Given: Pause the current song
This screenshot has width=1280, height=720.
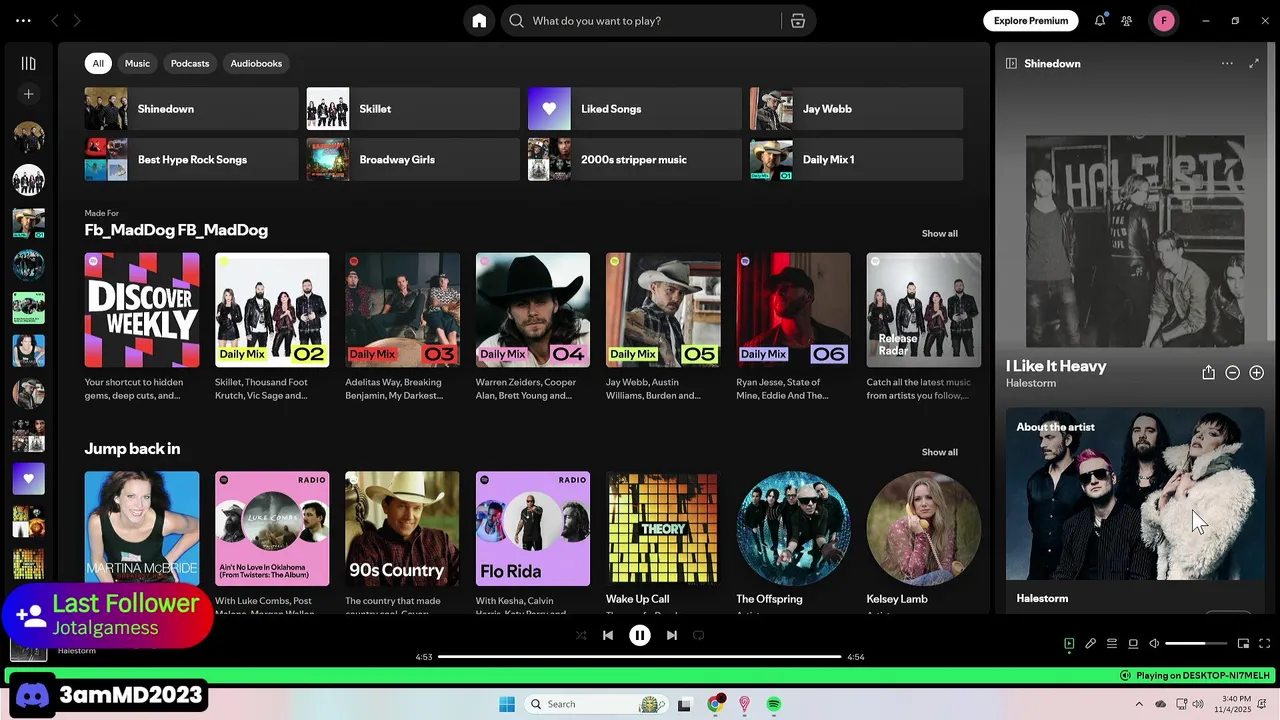Looking at the screenshot, I should point(640,635).
